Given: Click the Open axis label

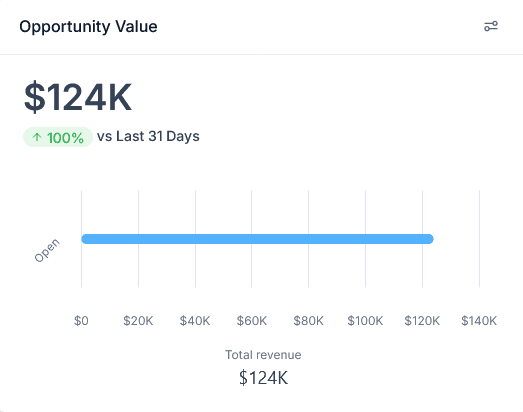Looking at the screenshot, I should tap(47, 250).
